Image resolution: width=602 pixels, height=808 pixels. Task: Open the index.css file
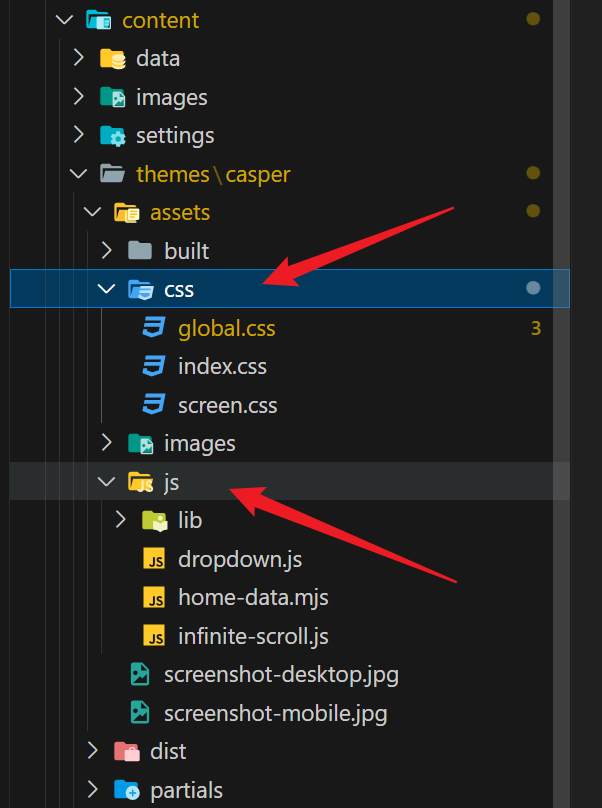222,367
